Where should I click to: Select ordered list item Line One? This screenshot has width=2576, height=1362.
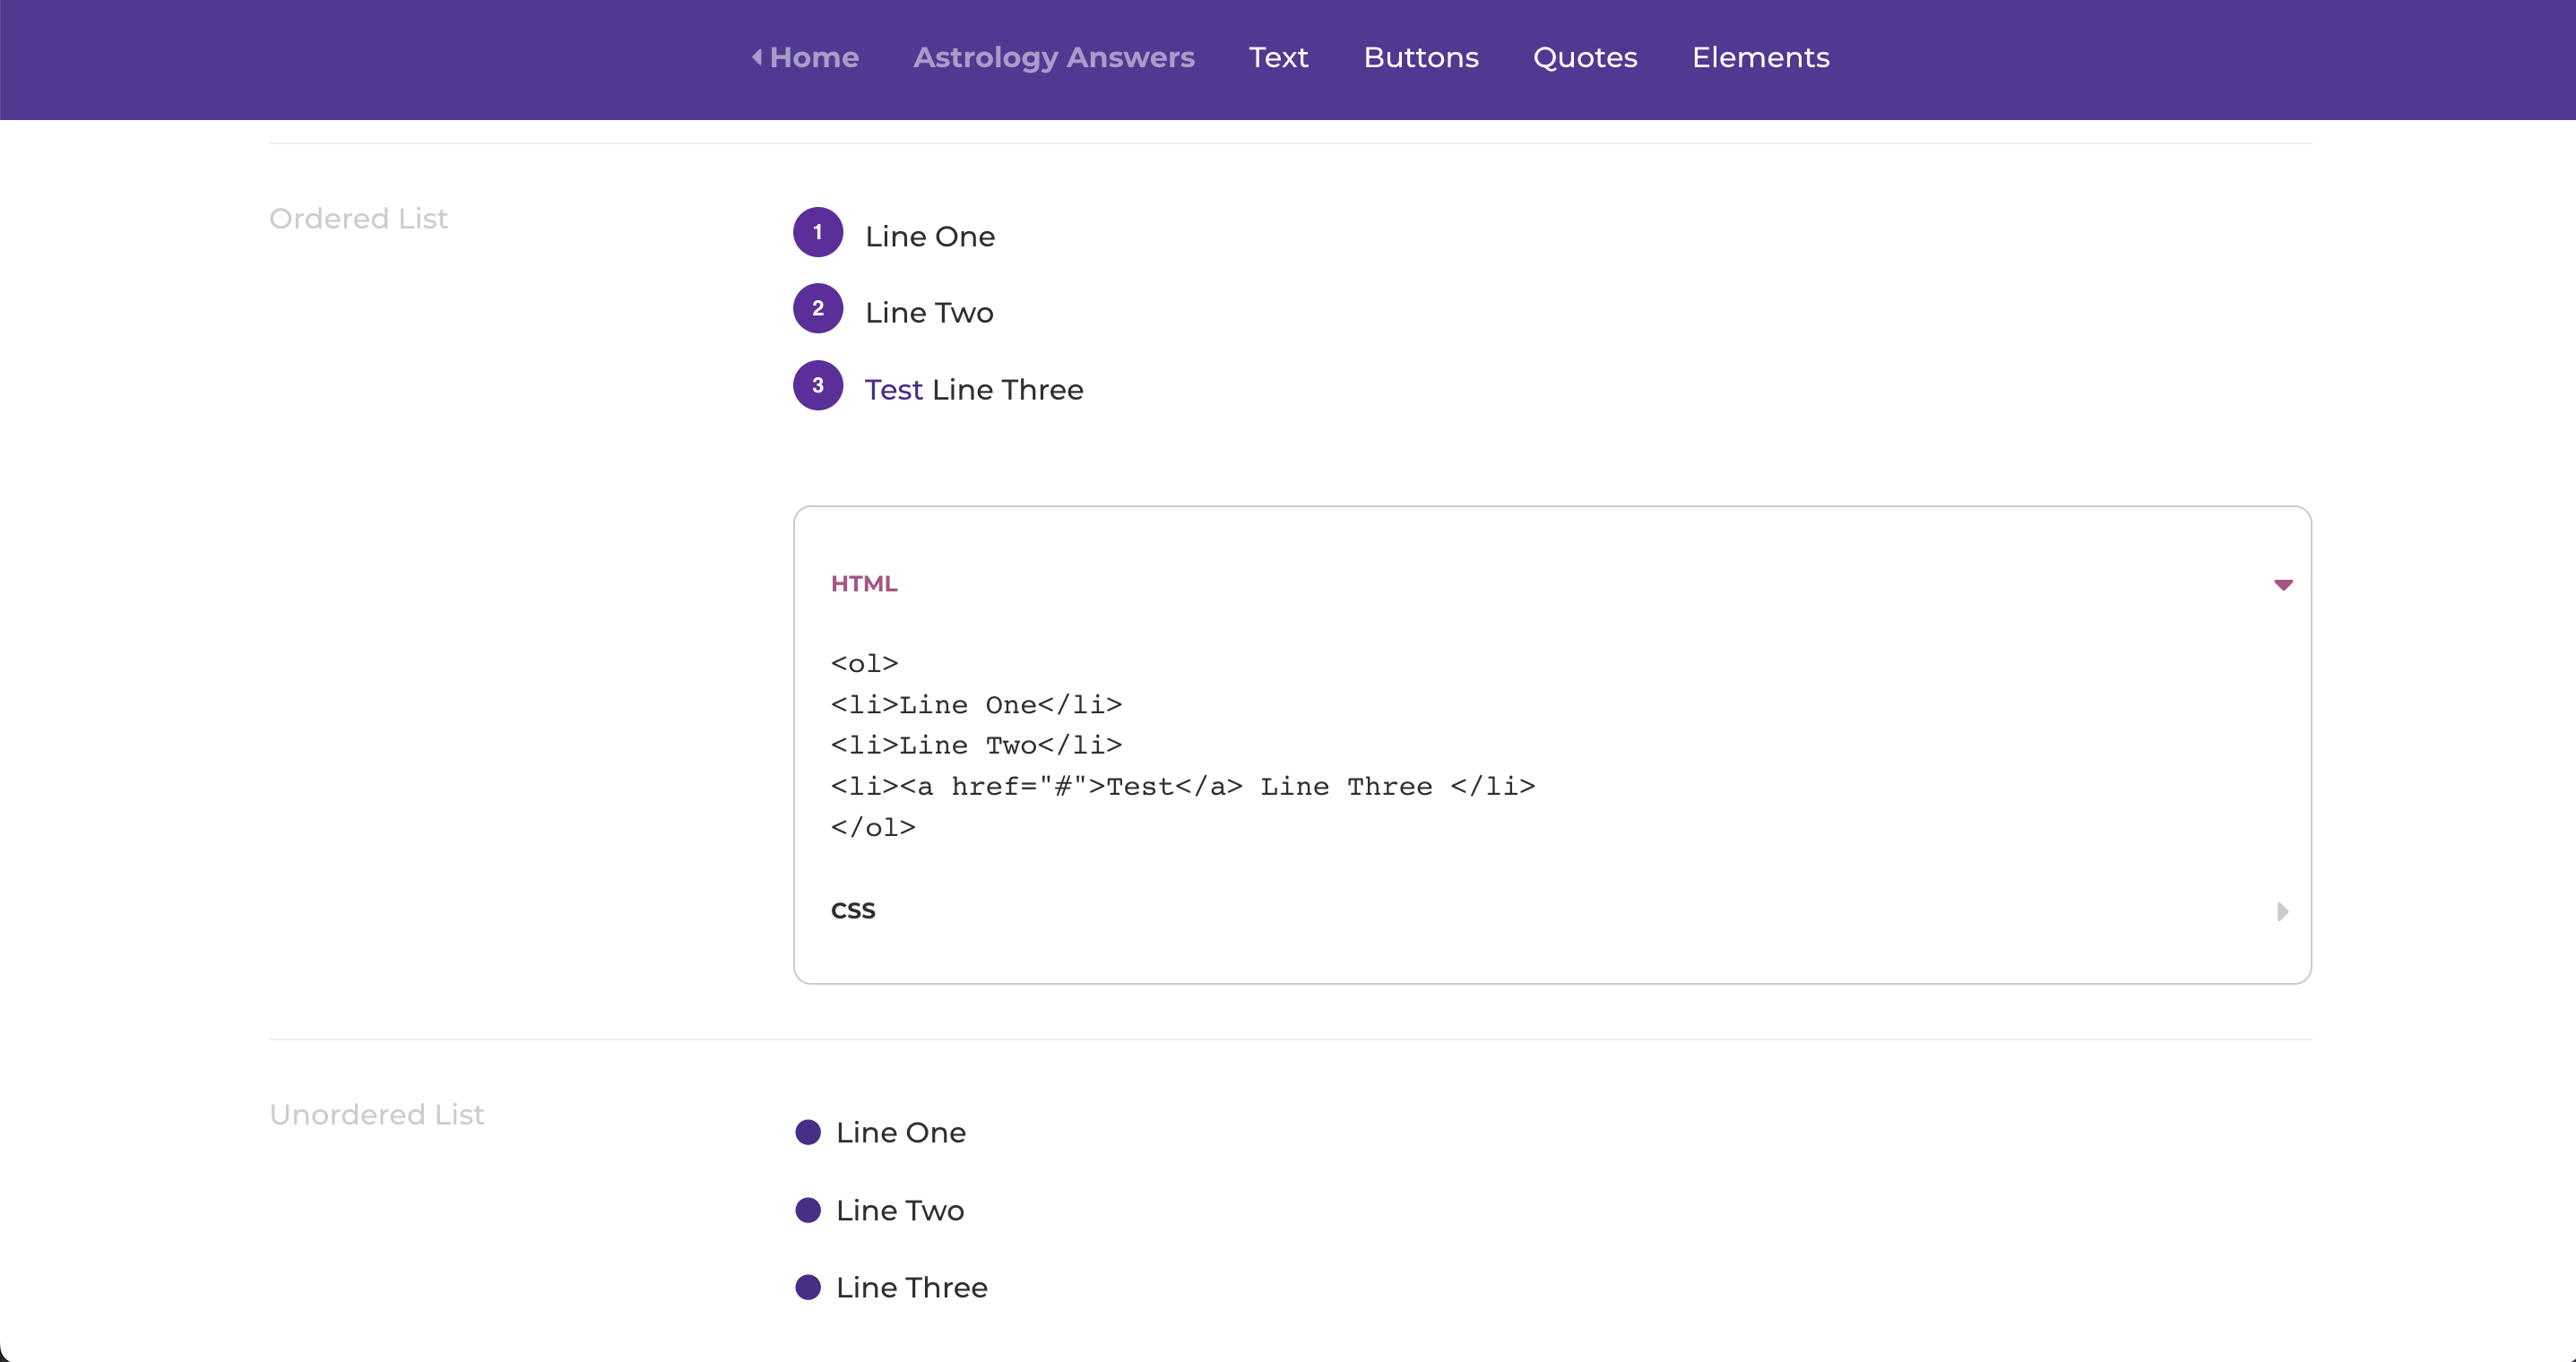930,236
